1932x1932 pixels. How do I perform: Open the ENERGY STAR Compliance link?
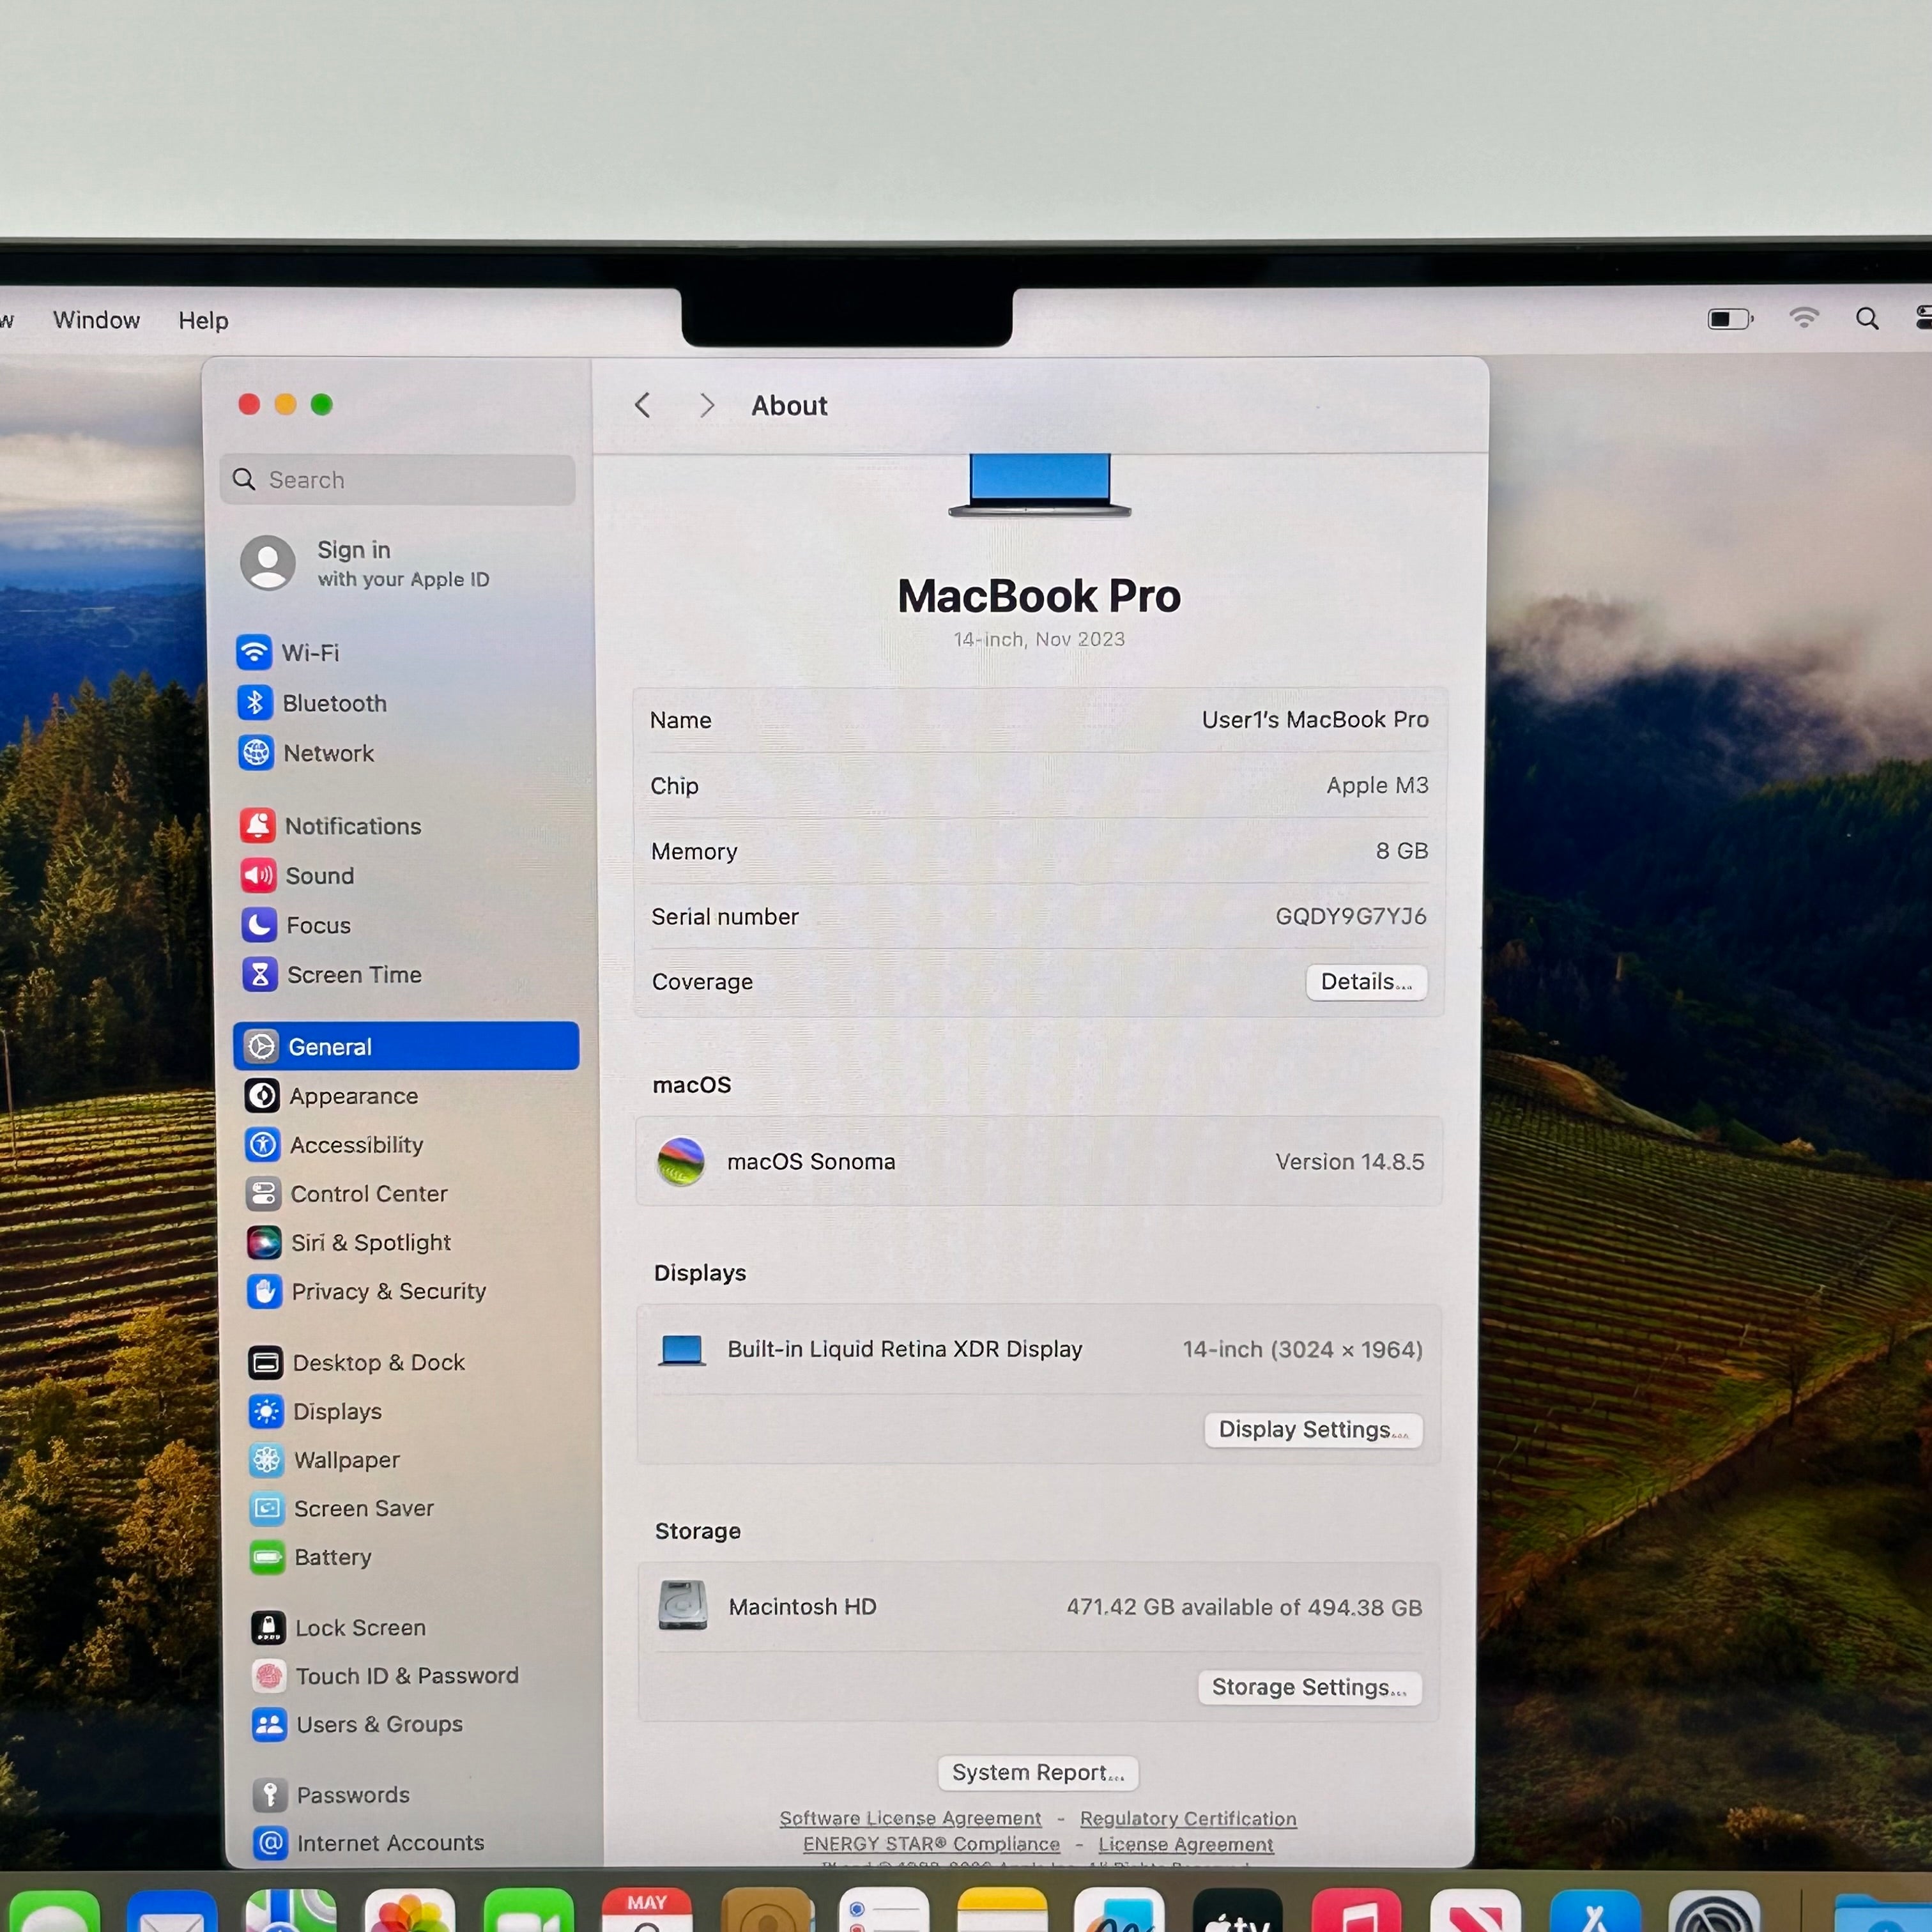tap(931, 1844)
